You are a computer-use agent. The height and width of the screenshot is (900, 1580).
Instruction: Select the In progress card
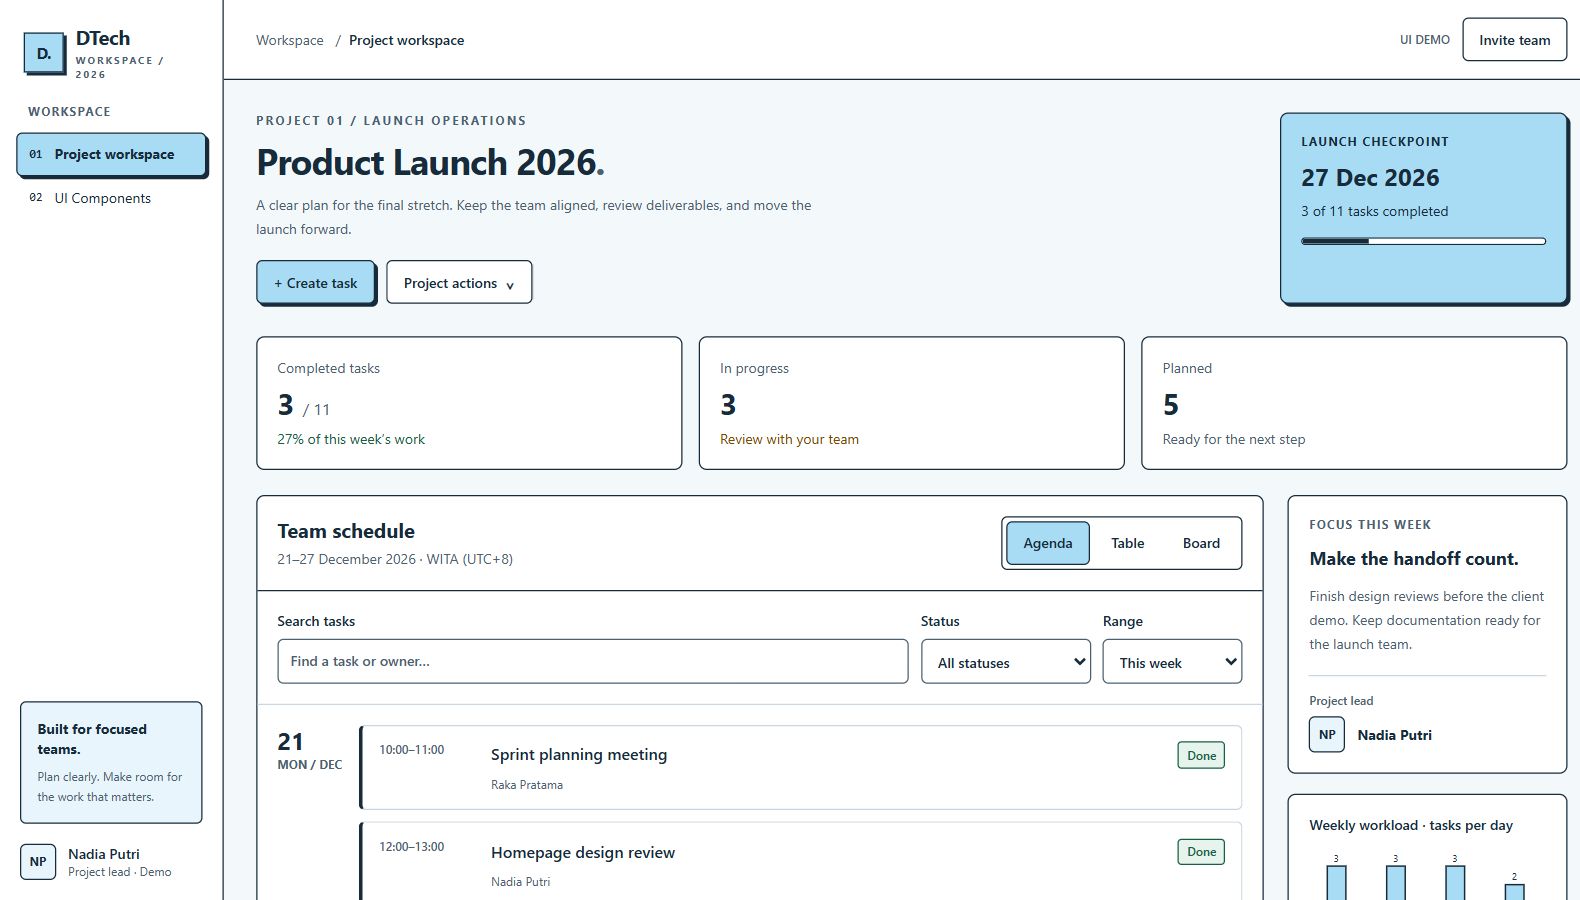click(x=911, y=403)
